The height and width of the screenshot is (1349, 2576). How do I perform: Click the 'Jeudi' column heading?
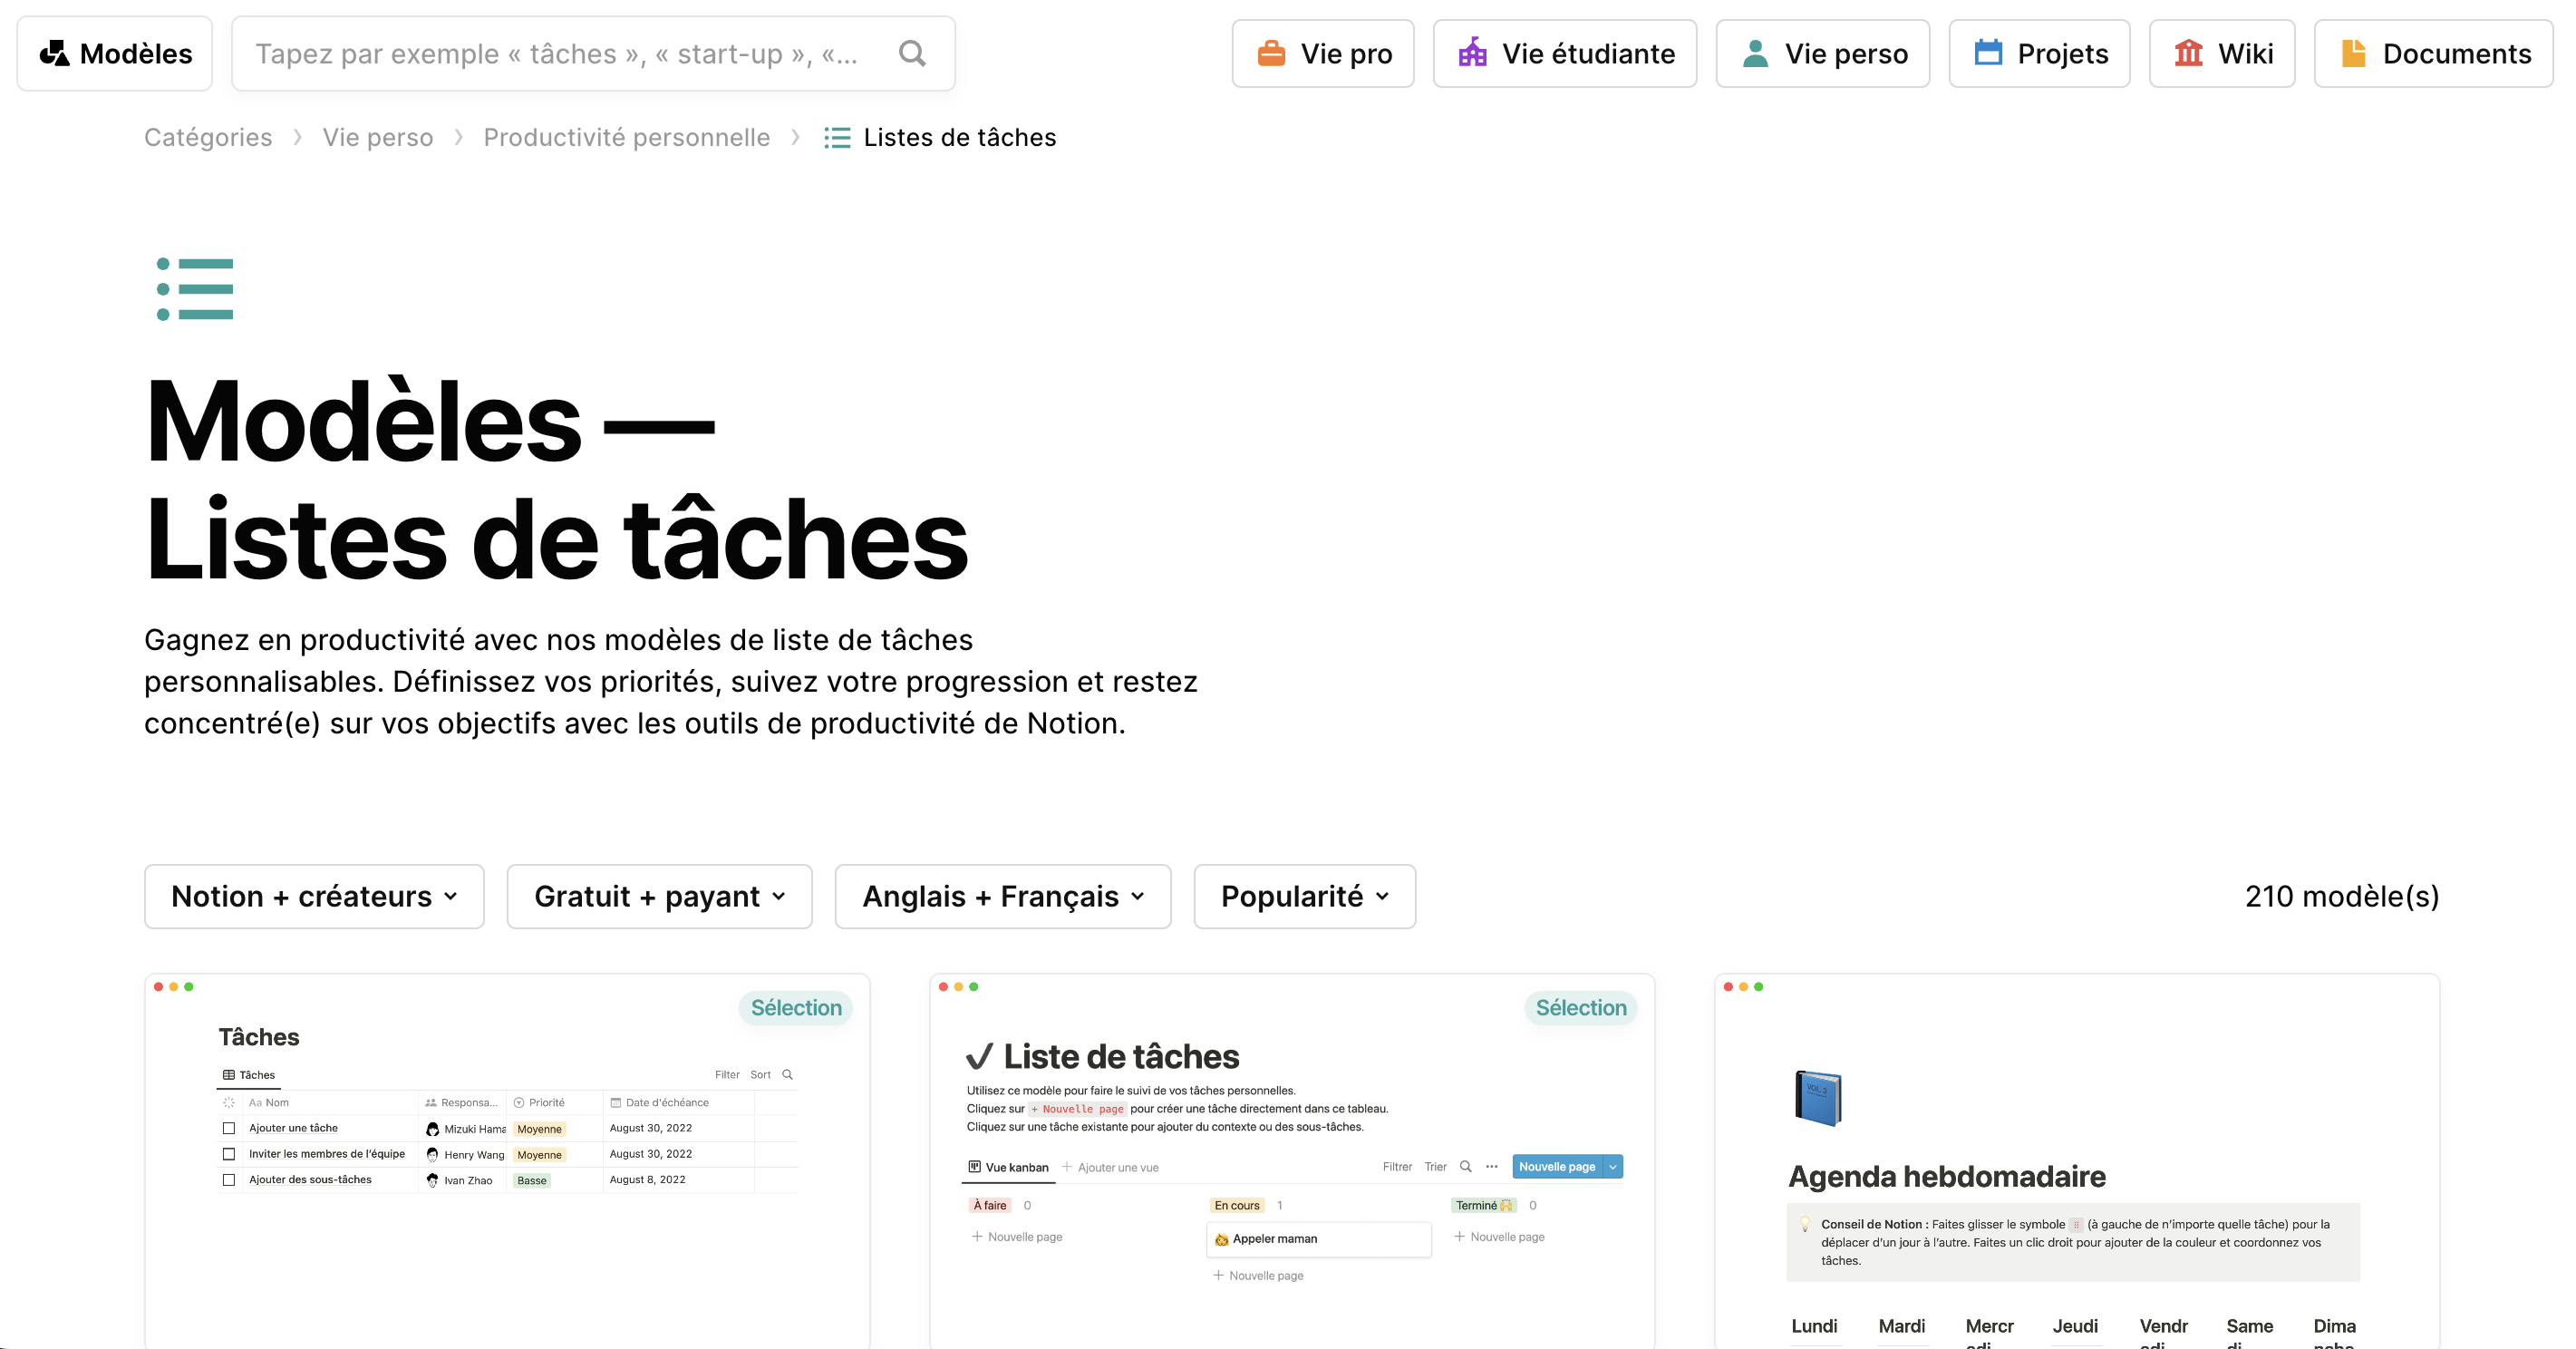point(2075,1326)
